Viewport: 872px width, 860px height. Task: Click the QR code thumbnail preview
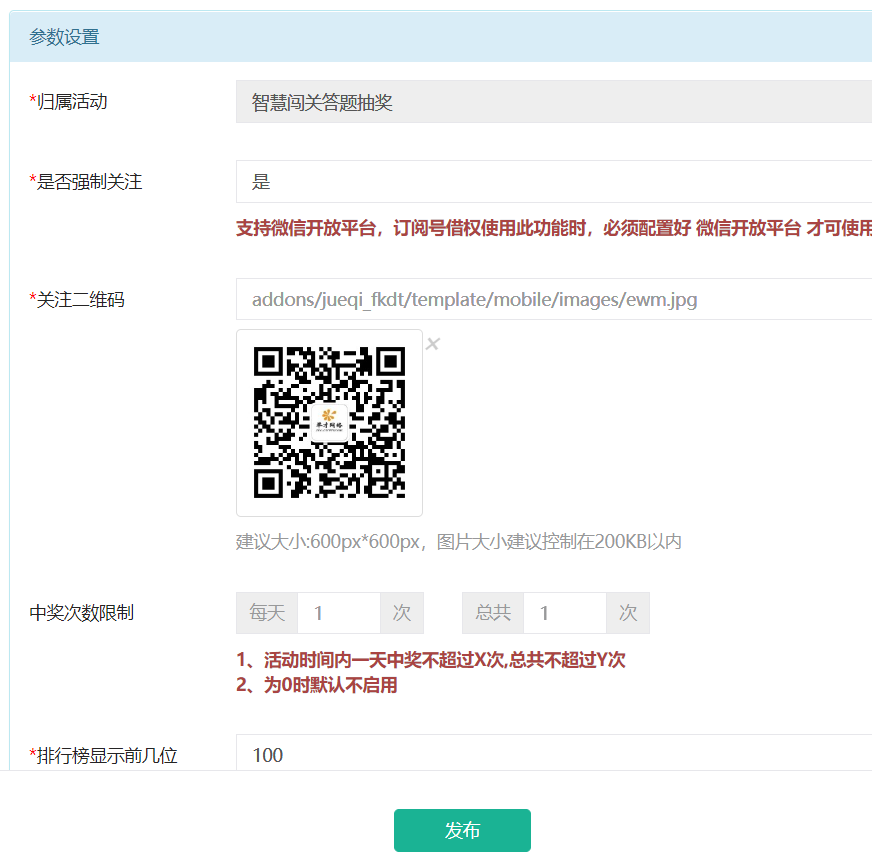(329, 423)
